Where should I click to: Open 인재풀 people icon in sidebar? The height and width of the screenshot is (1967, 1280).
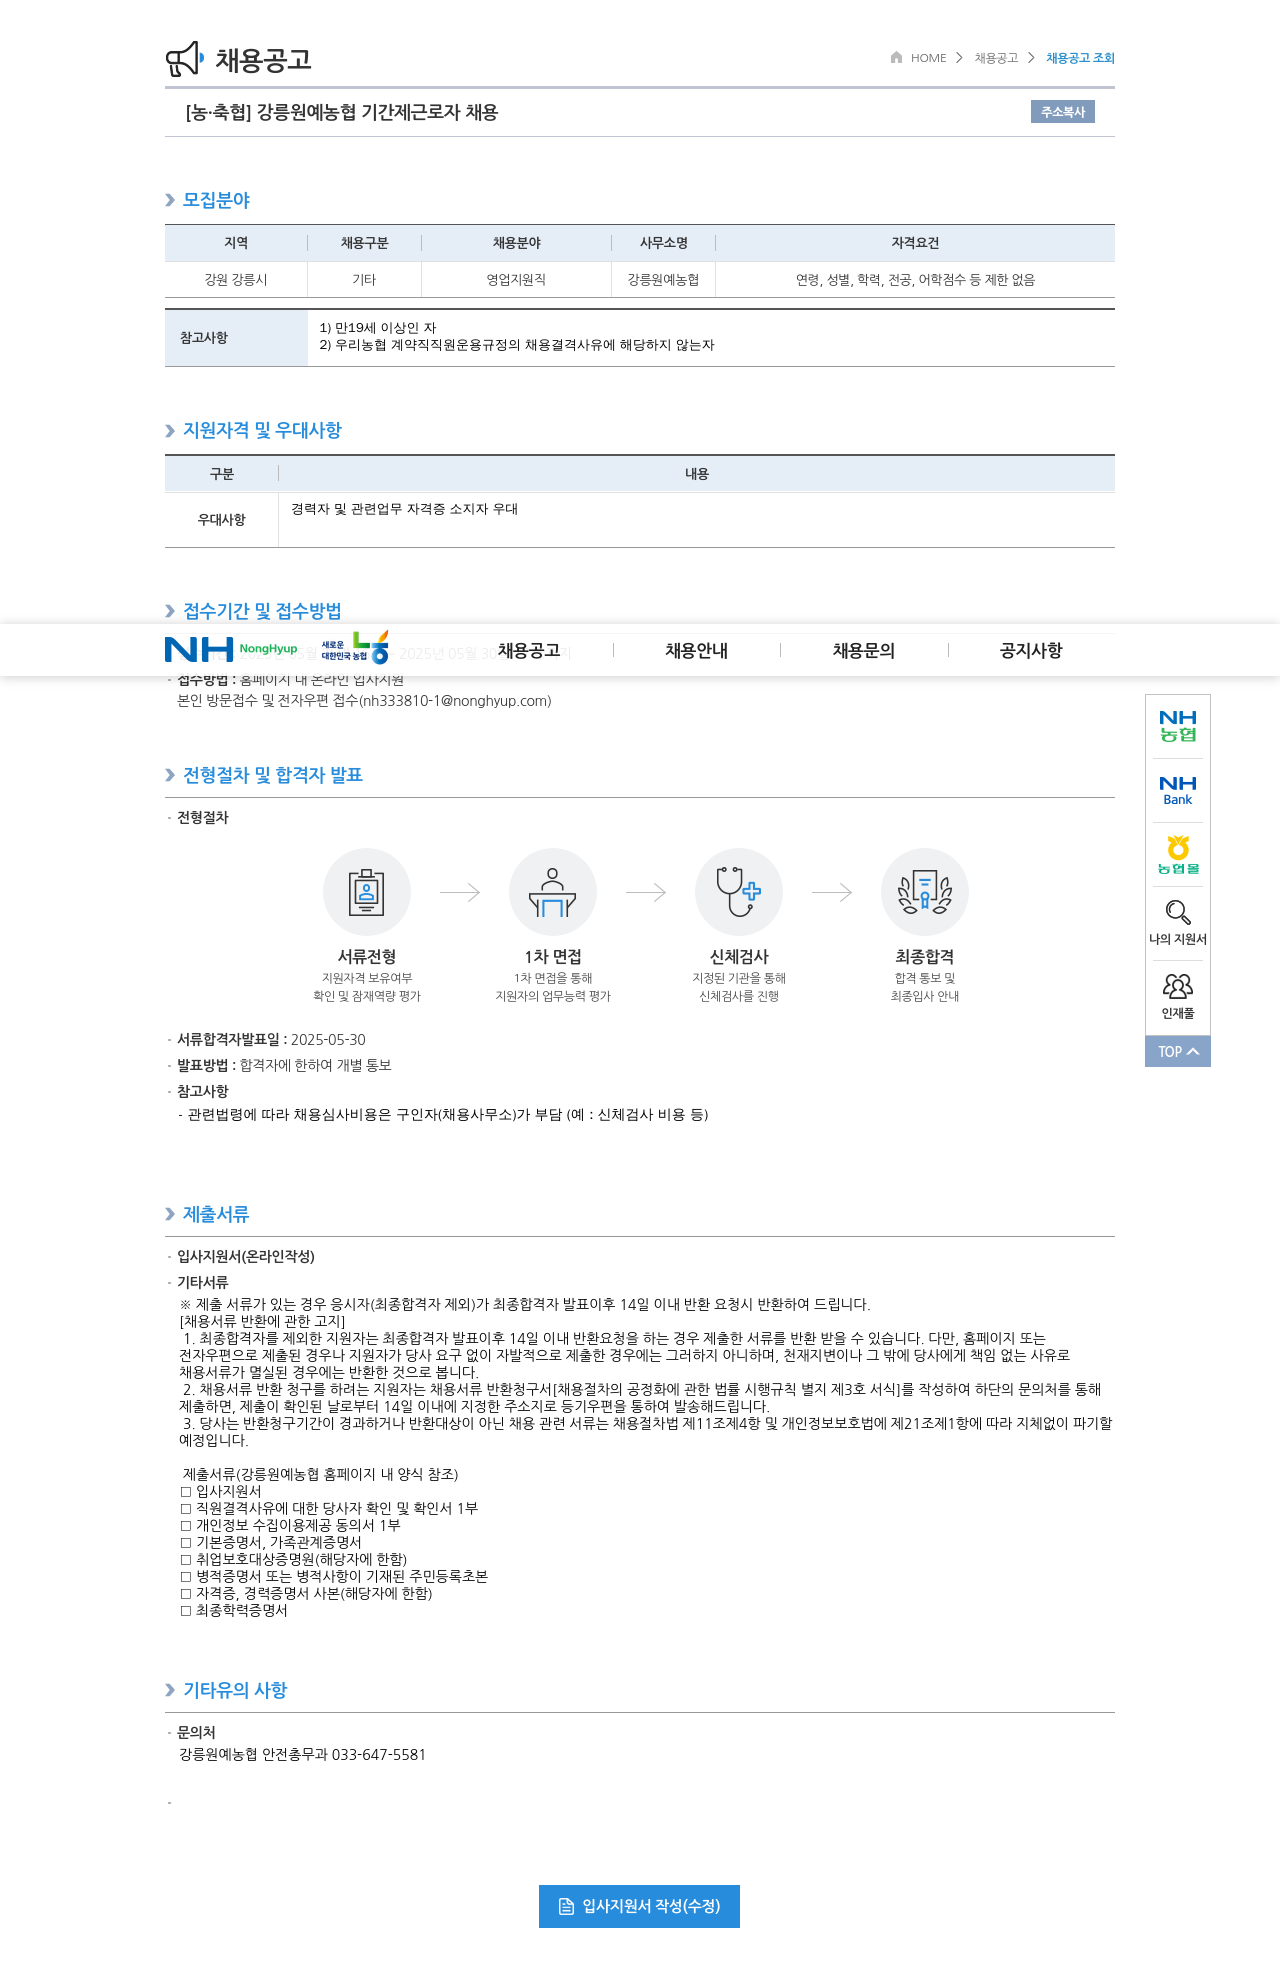(1178, 987)
